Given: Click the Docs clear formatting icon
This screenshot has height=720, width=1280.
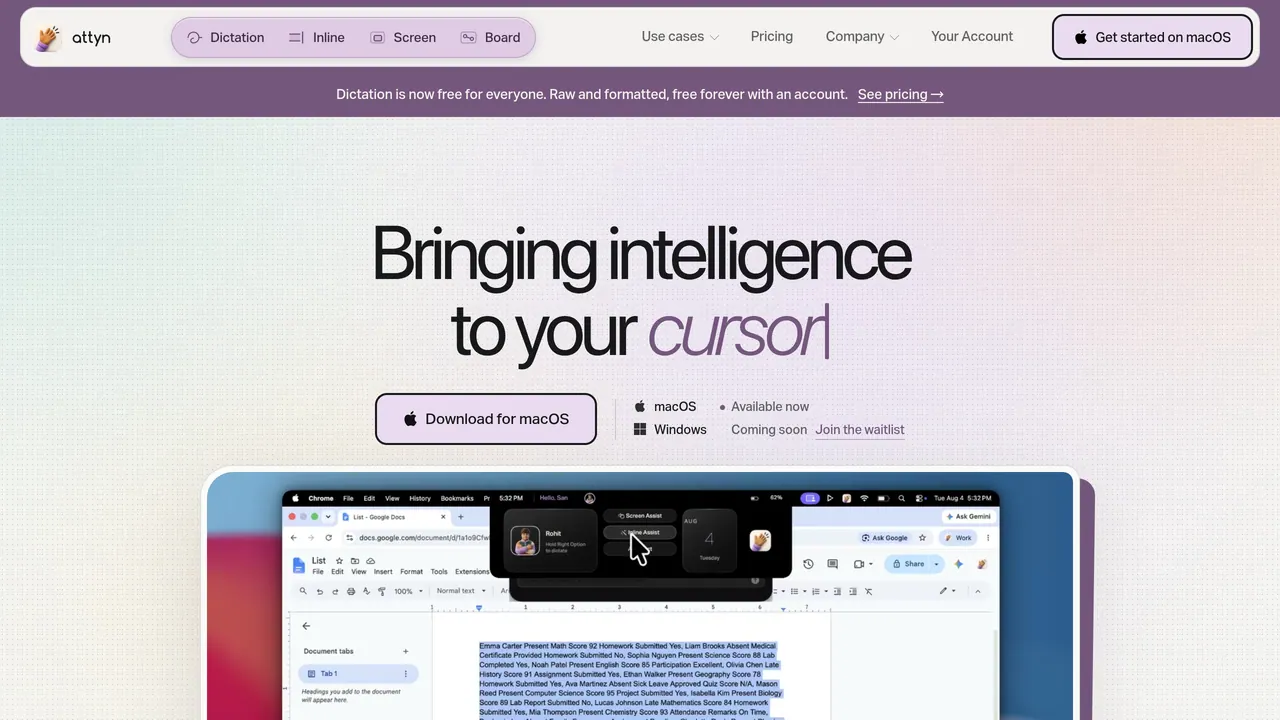Looking at the screenshot, I should (868, 591).
